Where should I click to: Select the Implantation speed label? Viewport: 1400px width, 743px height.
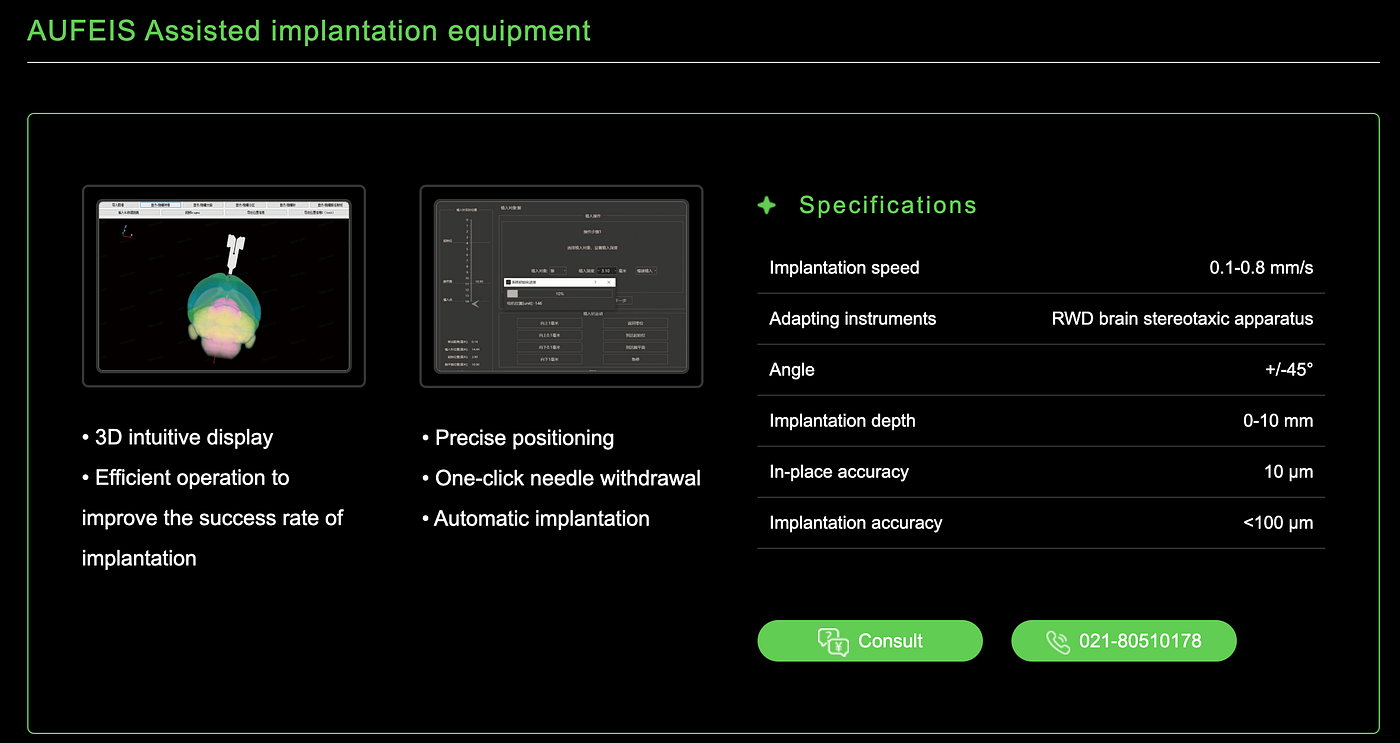844,268
